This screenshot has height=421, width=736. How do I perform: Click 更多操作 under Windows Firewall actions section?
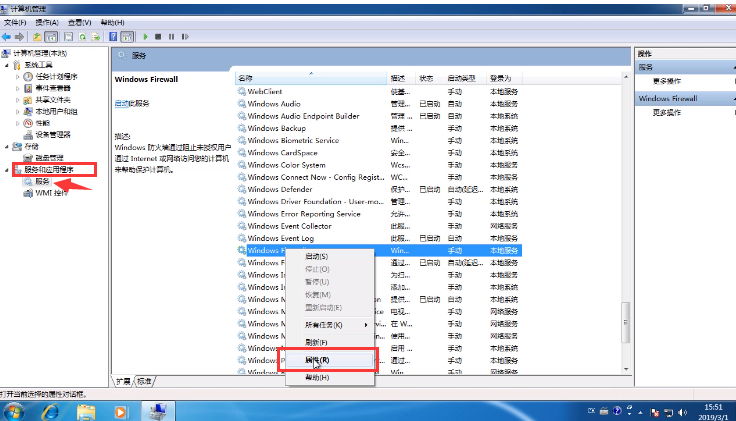[667, 113]
